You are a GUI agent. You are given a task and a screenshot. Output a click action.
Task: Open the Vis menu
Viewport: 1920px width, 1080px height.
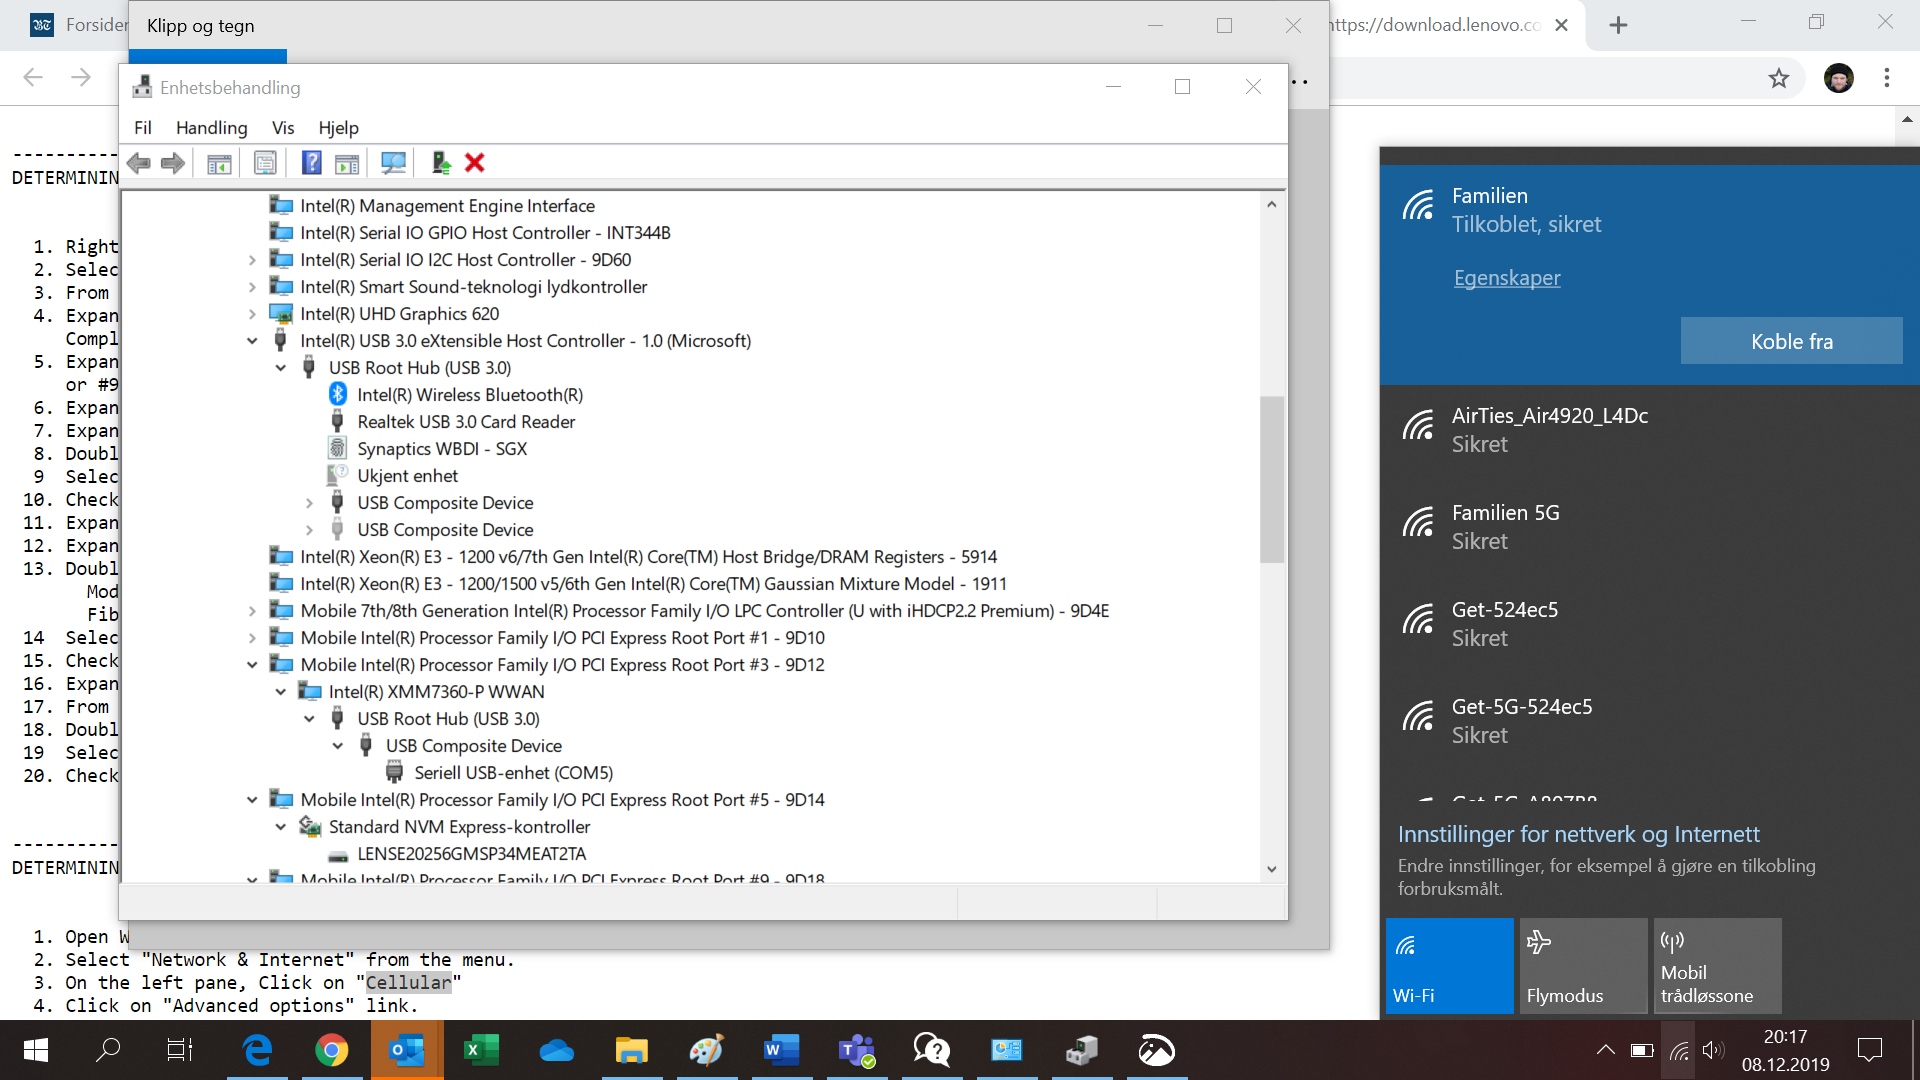tap(283, 128)
